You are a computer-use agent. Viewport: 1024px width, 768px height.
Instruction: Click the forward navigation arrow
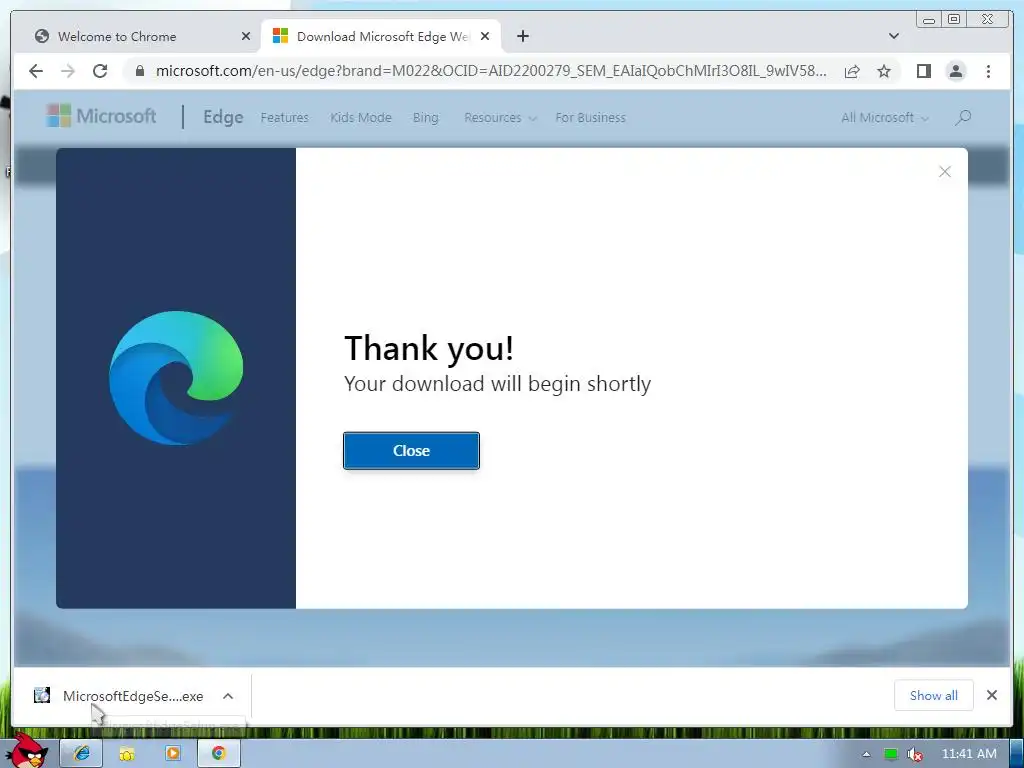pos(68,71)
